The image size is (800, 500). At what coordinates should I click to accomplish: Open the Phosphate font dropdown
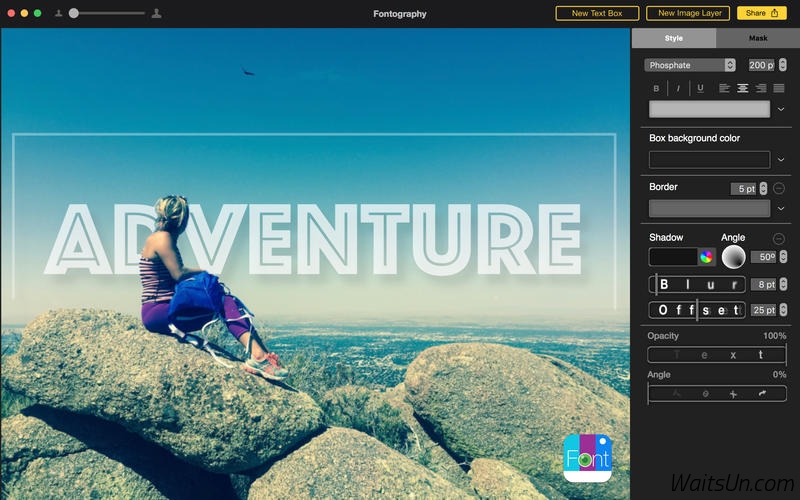(690, 65)
